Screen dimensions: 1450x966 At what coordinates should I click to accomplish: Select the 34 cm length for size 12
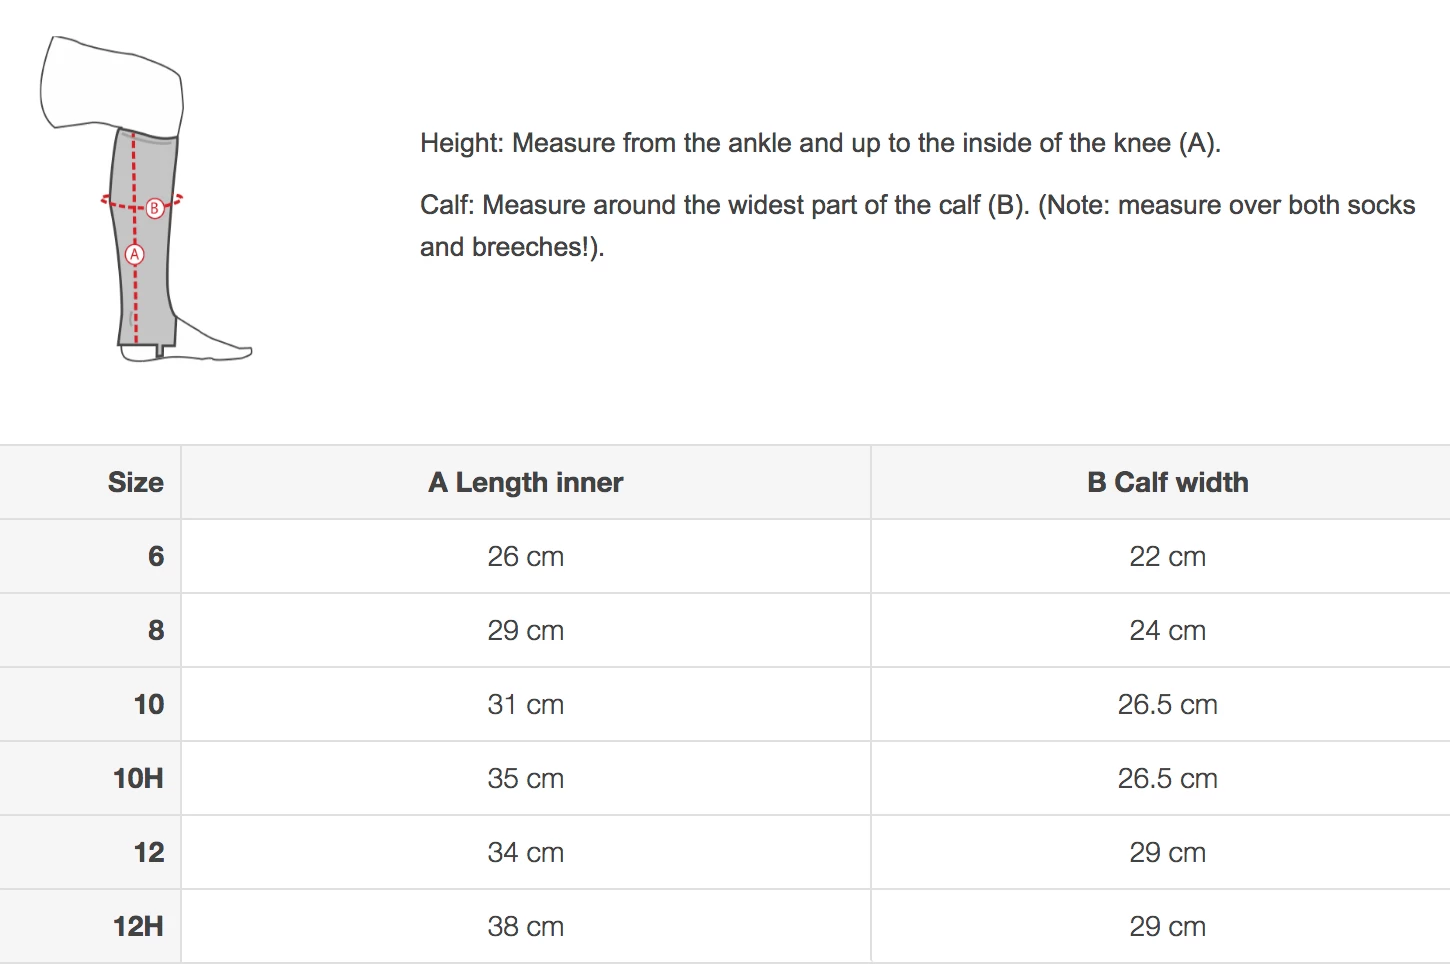pyautogui.click(x=525, y=852)
